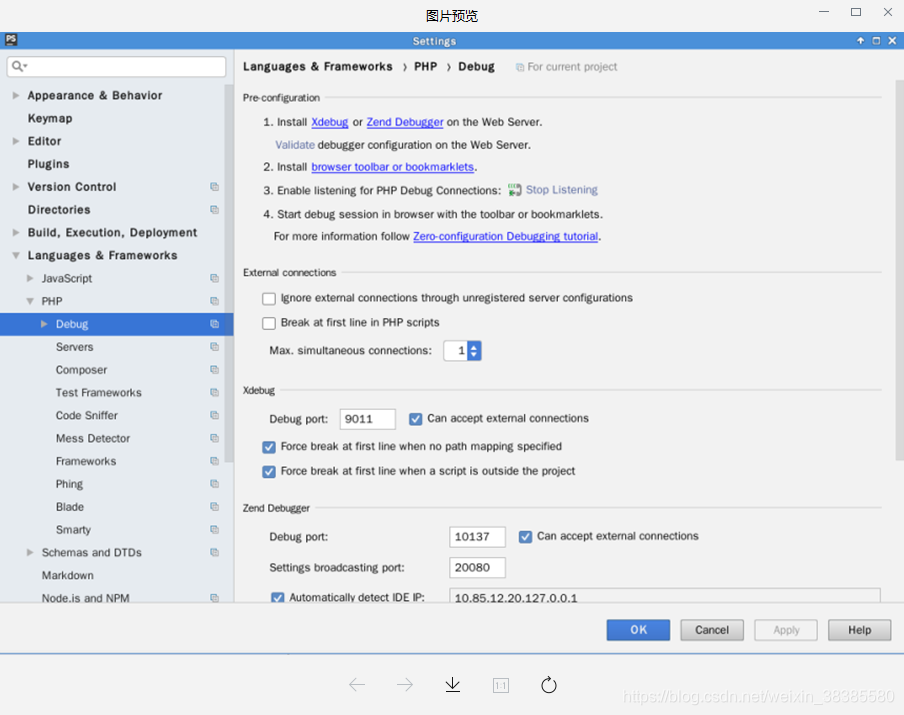
Task: Click the previous image arrow in the preview toolbar
Action: (357, 684)
